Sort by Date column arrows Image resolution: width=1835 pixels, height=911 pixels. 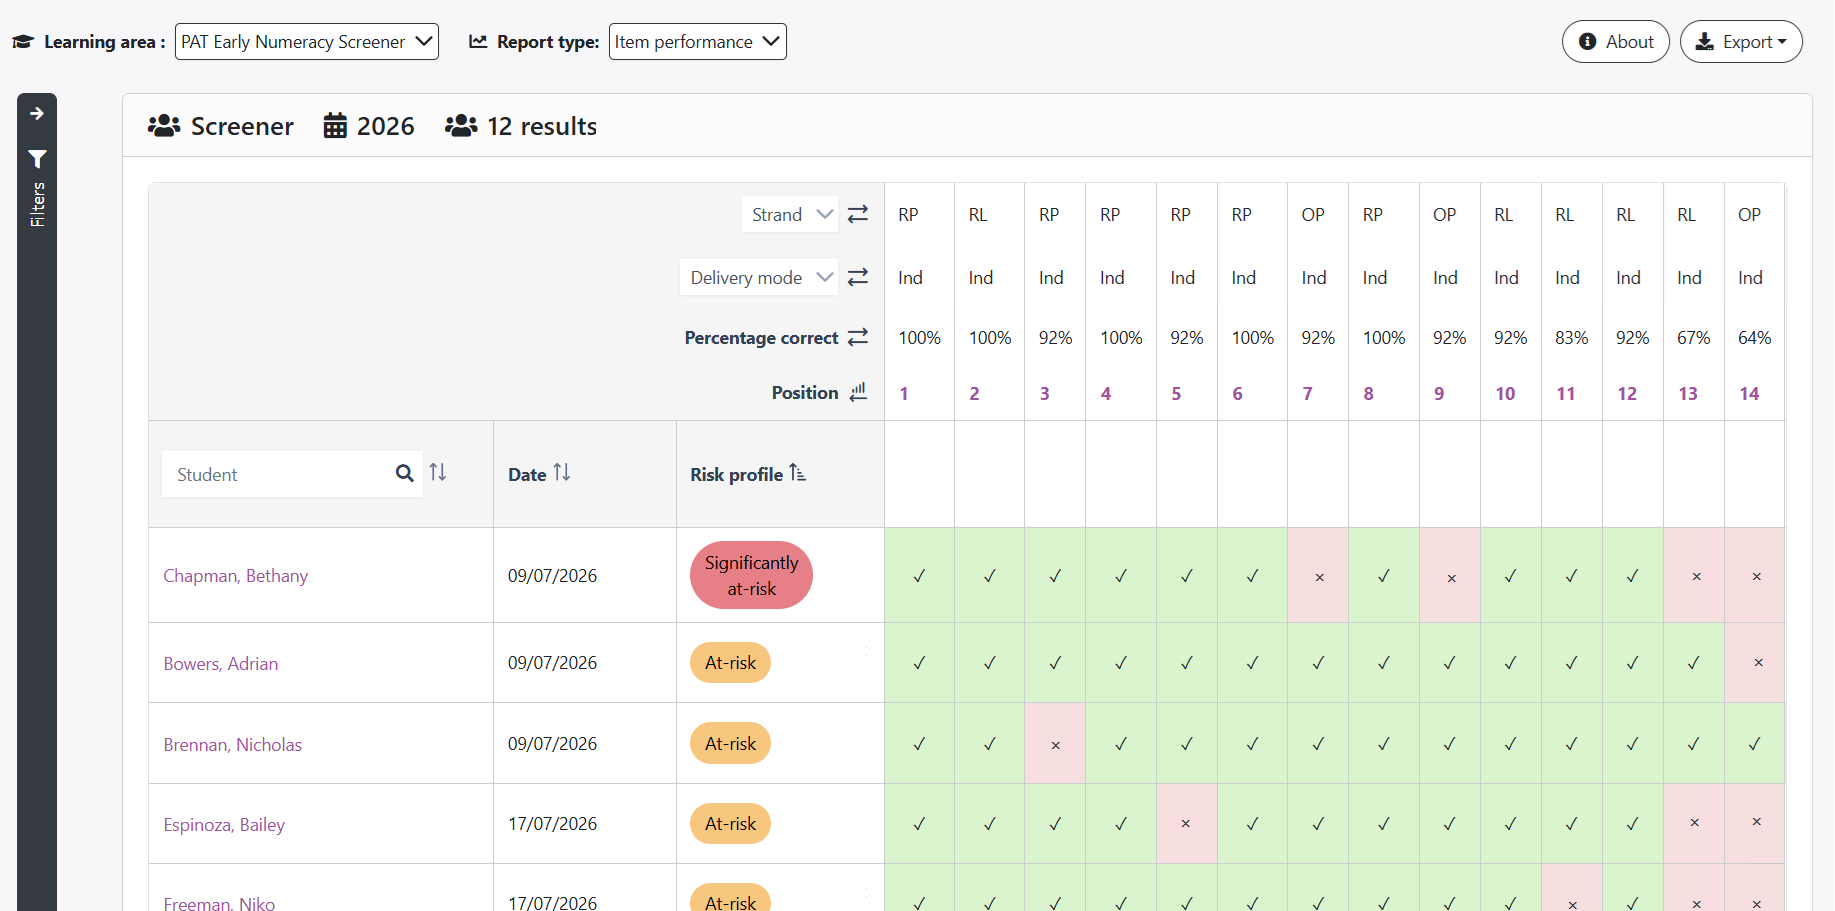coord(562,472)
